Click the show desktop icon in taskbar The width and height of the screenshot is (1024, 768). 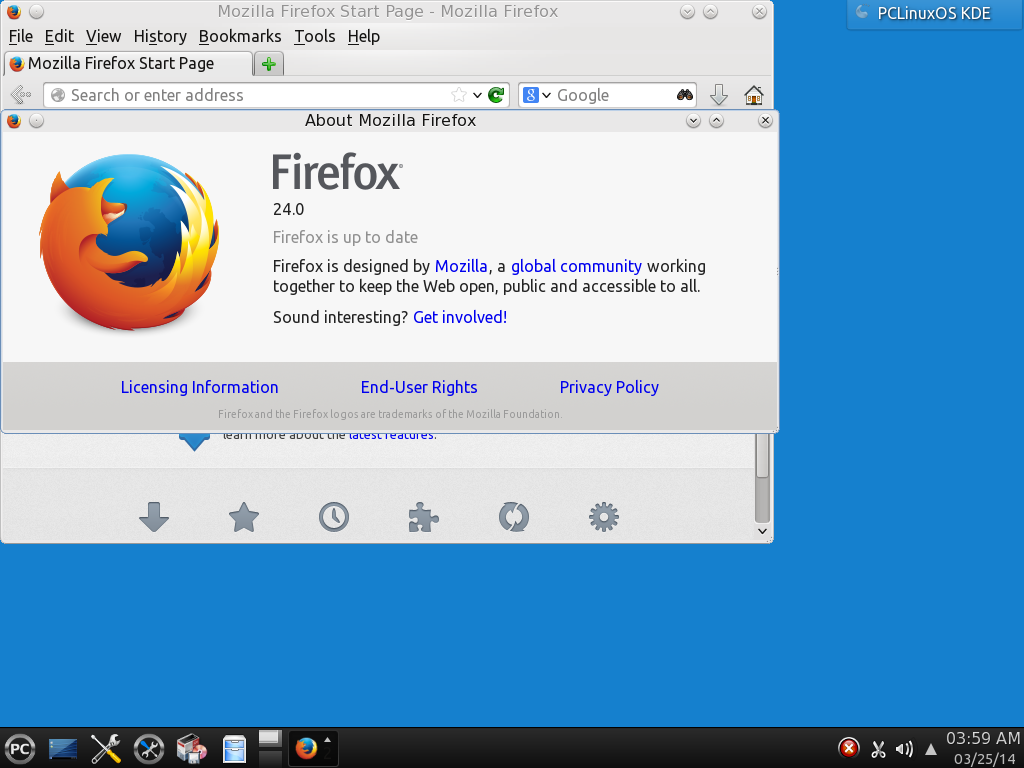point(63,748)
